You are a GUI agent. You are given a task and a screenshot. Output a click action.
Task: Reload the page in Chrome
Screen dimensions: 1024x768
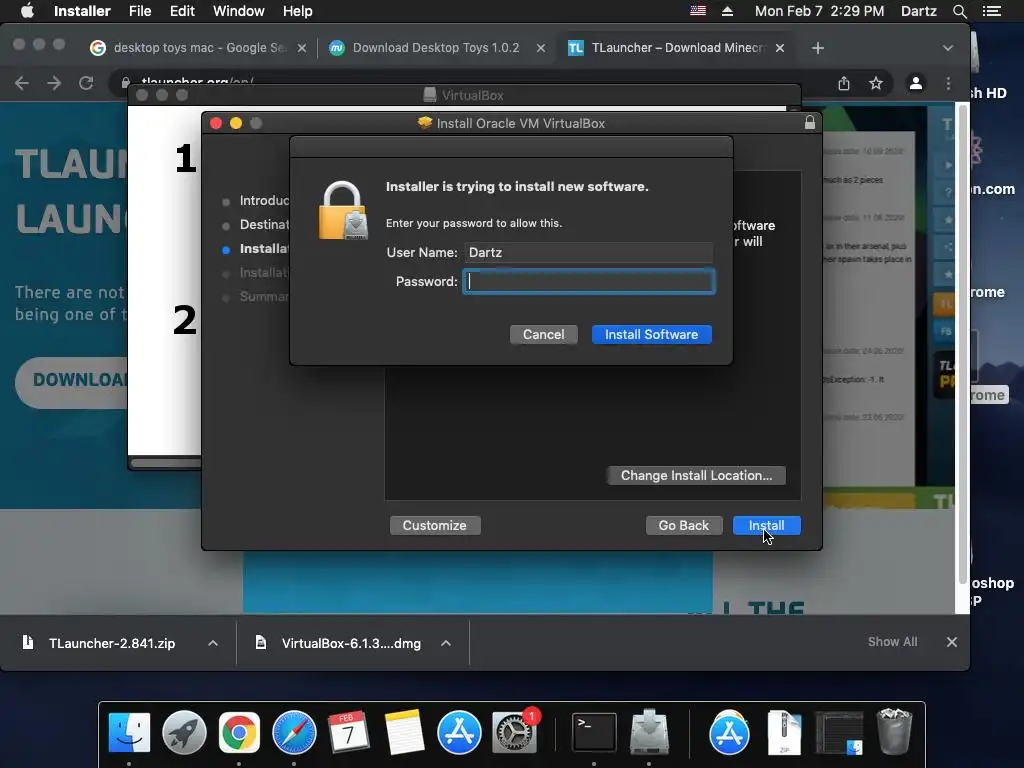[86, 83]
